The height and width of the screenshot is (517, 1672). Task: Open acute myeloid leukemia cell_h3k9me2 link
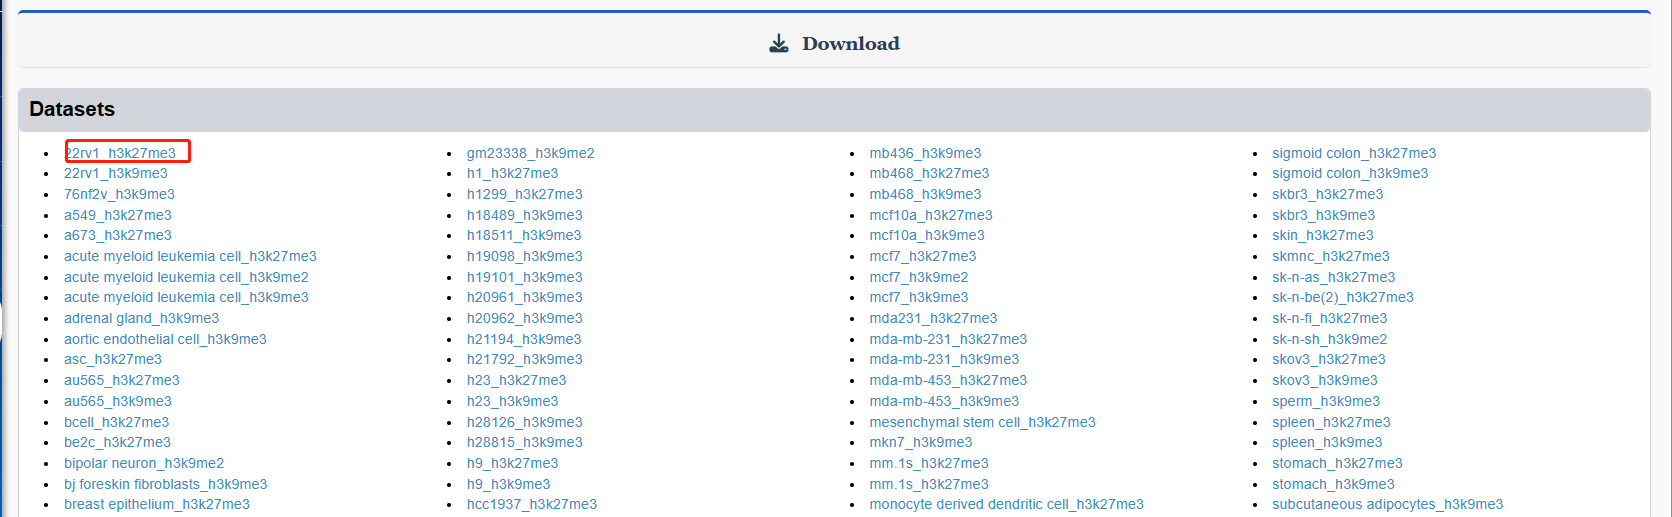[186, 277]
